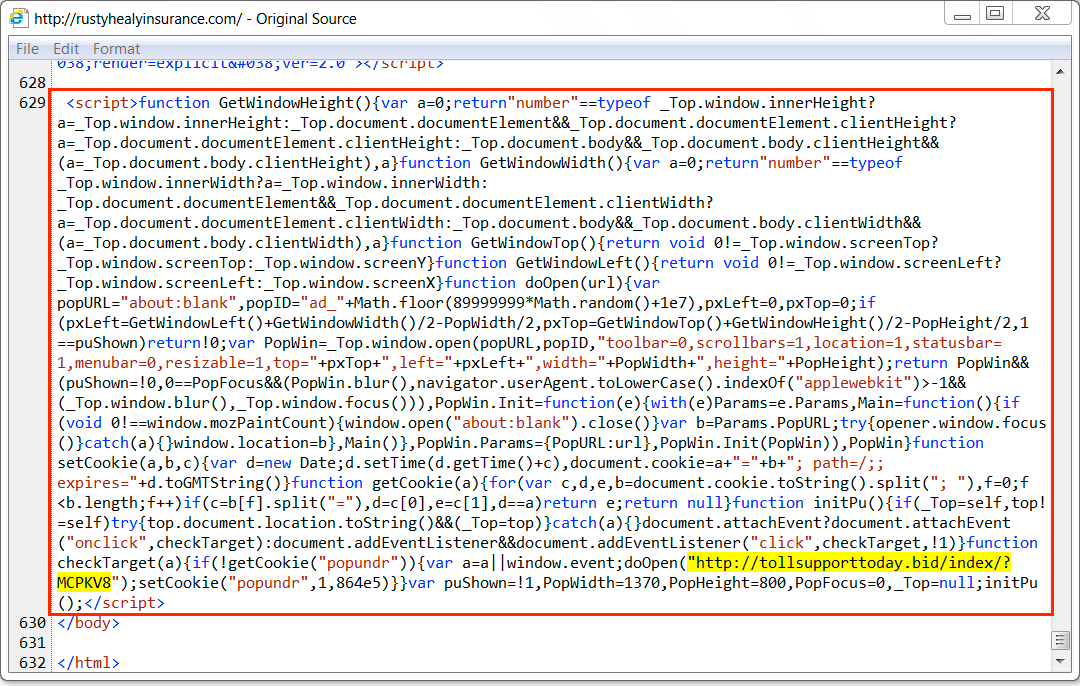
Task: Click the closing </script> tag
Action: pyautogui.click(x=124, y=603)
